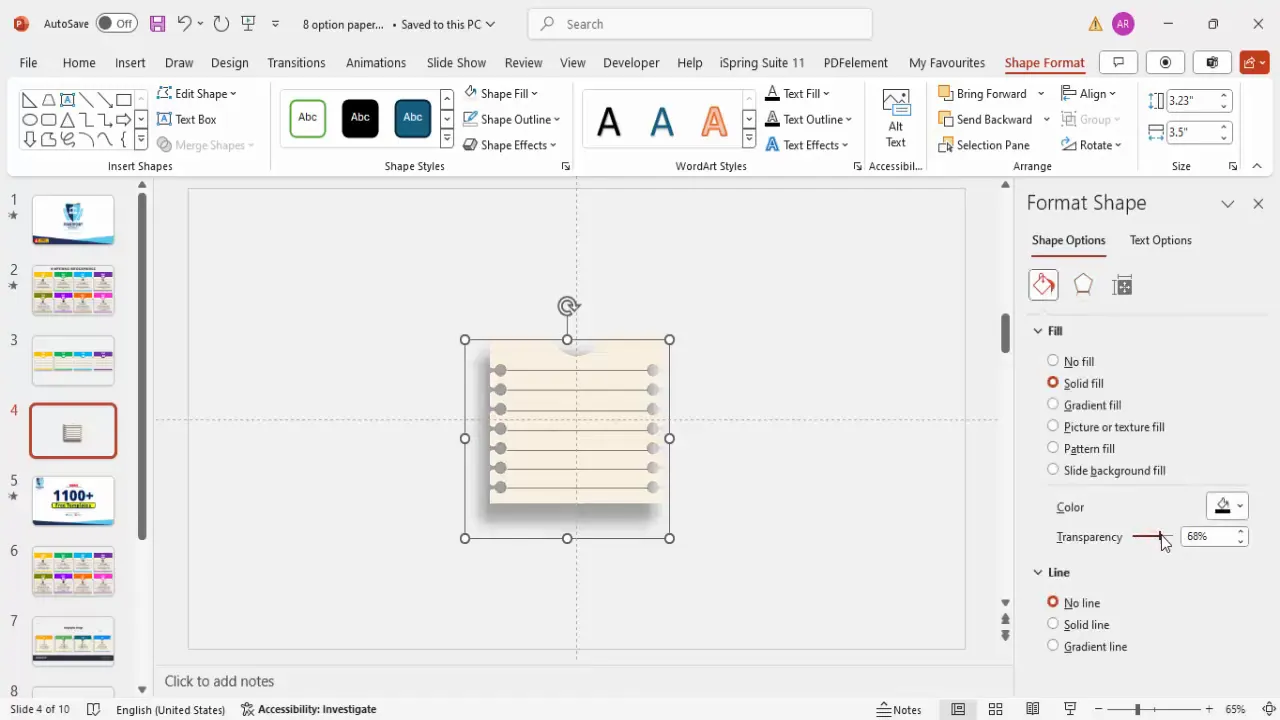The image size is (1280, 720).
Task: Open the Comments icon in ribbon corner
Action: click(1119, 62)
